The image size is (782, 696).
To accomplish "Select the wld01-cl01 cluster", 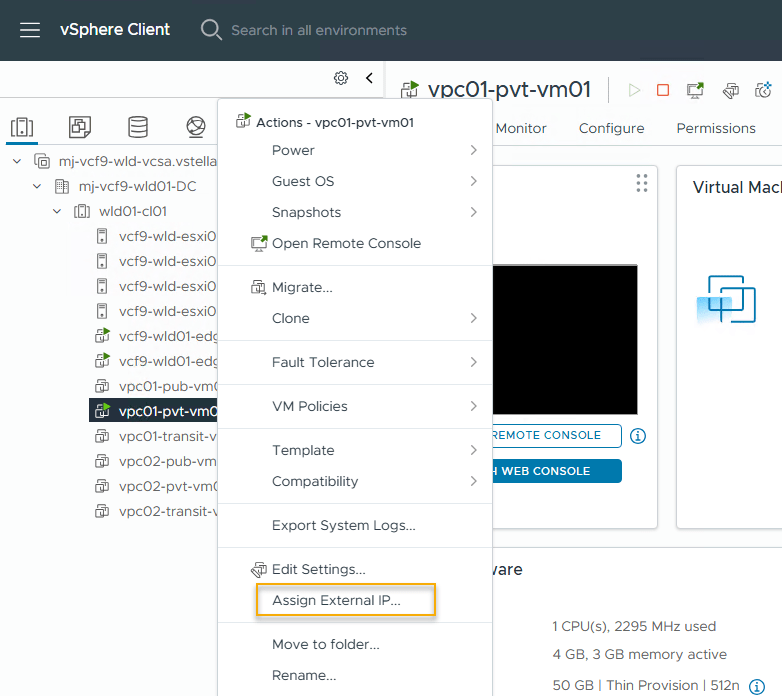I will click(133, 211).
